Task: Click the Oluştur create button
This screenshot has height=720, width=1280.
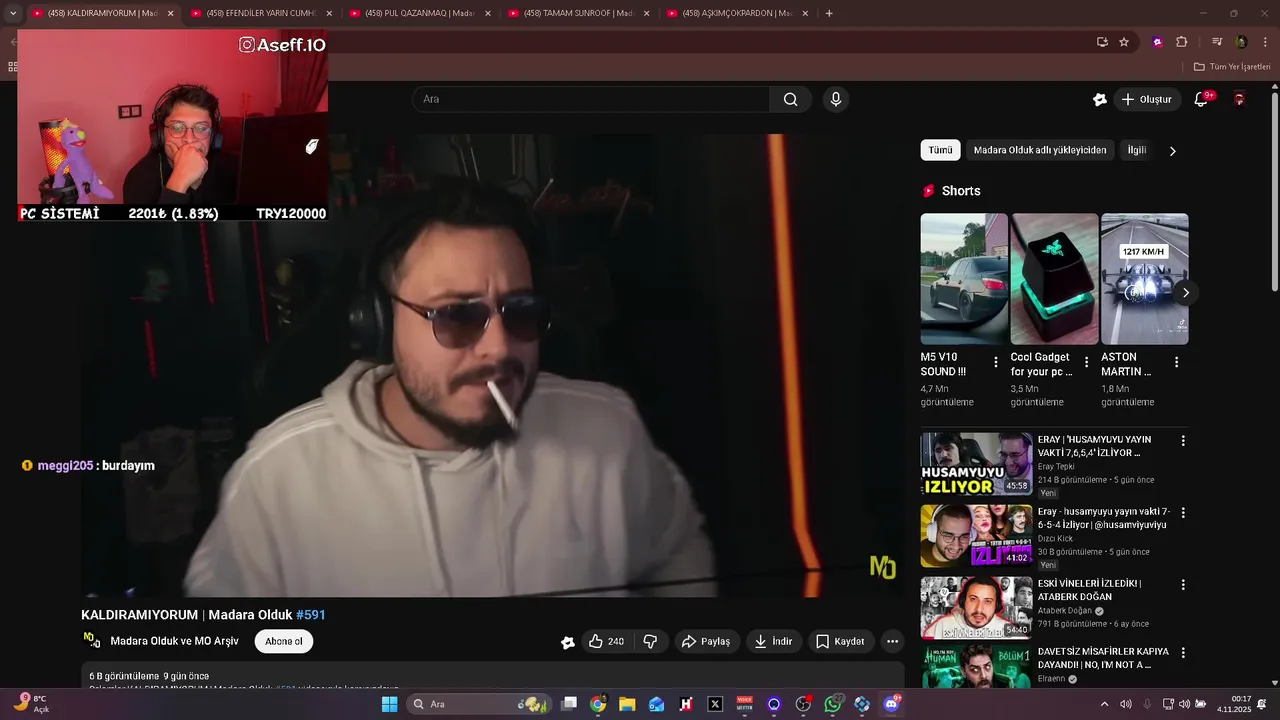Action: tap(1146, 99)
